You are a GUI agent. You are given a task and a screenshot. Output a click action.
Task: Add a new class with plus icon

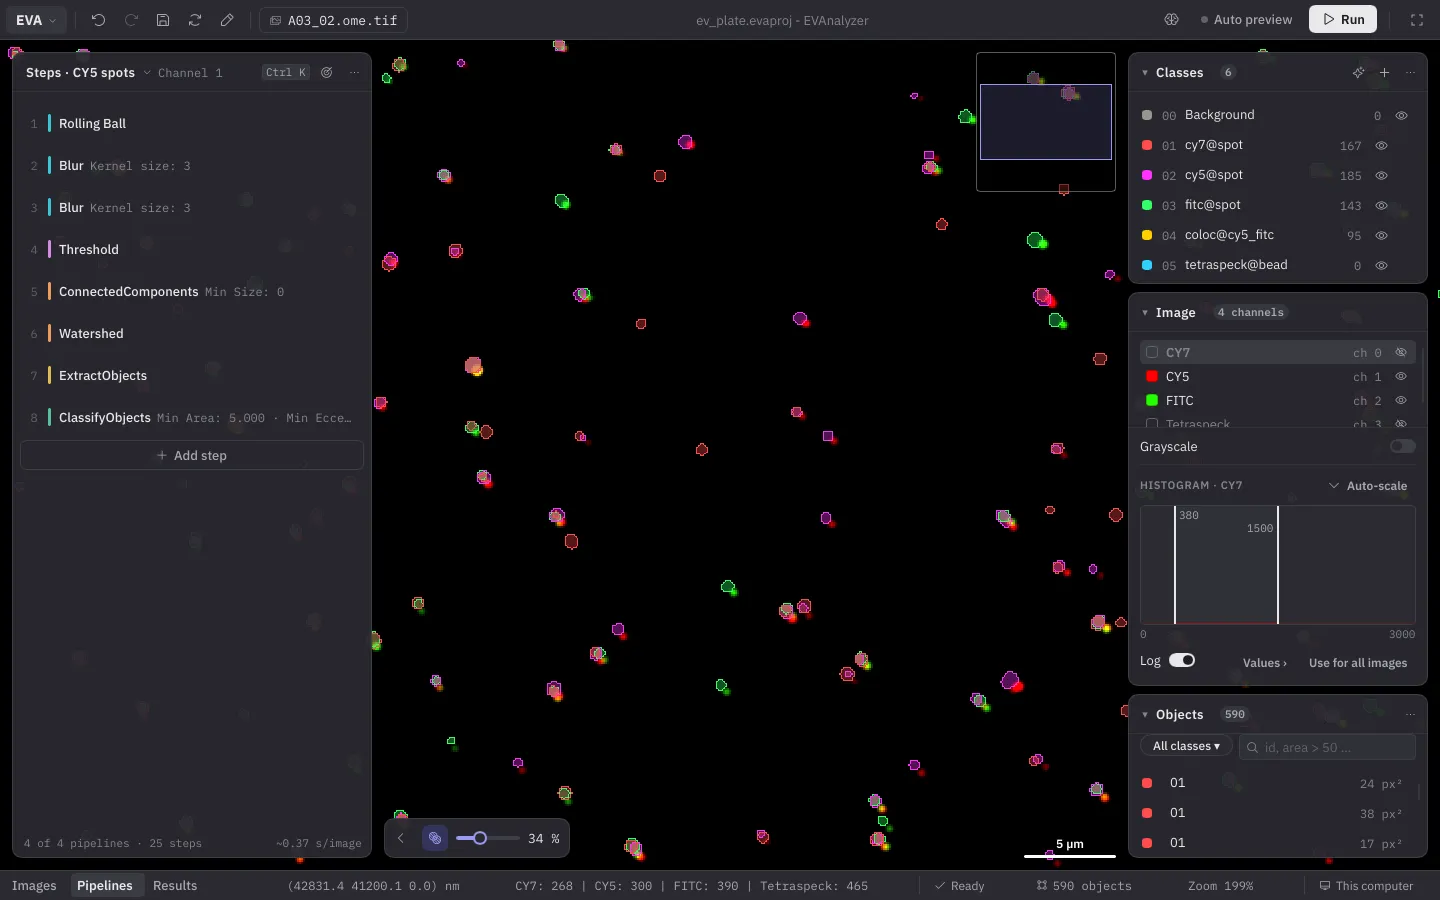1384,73
